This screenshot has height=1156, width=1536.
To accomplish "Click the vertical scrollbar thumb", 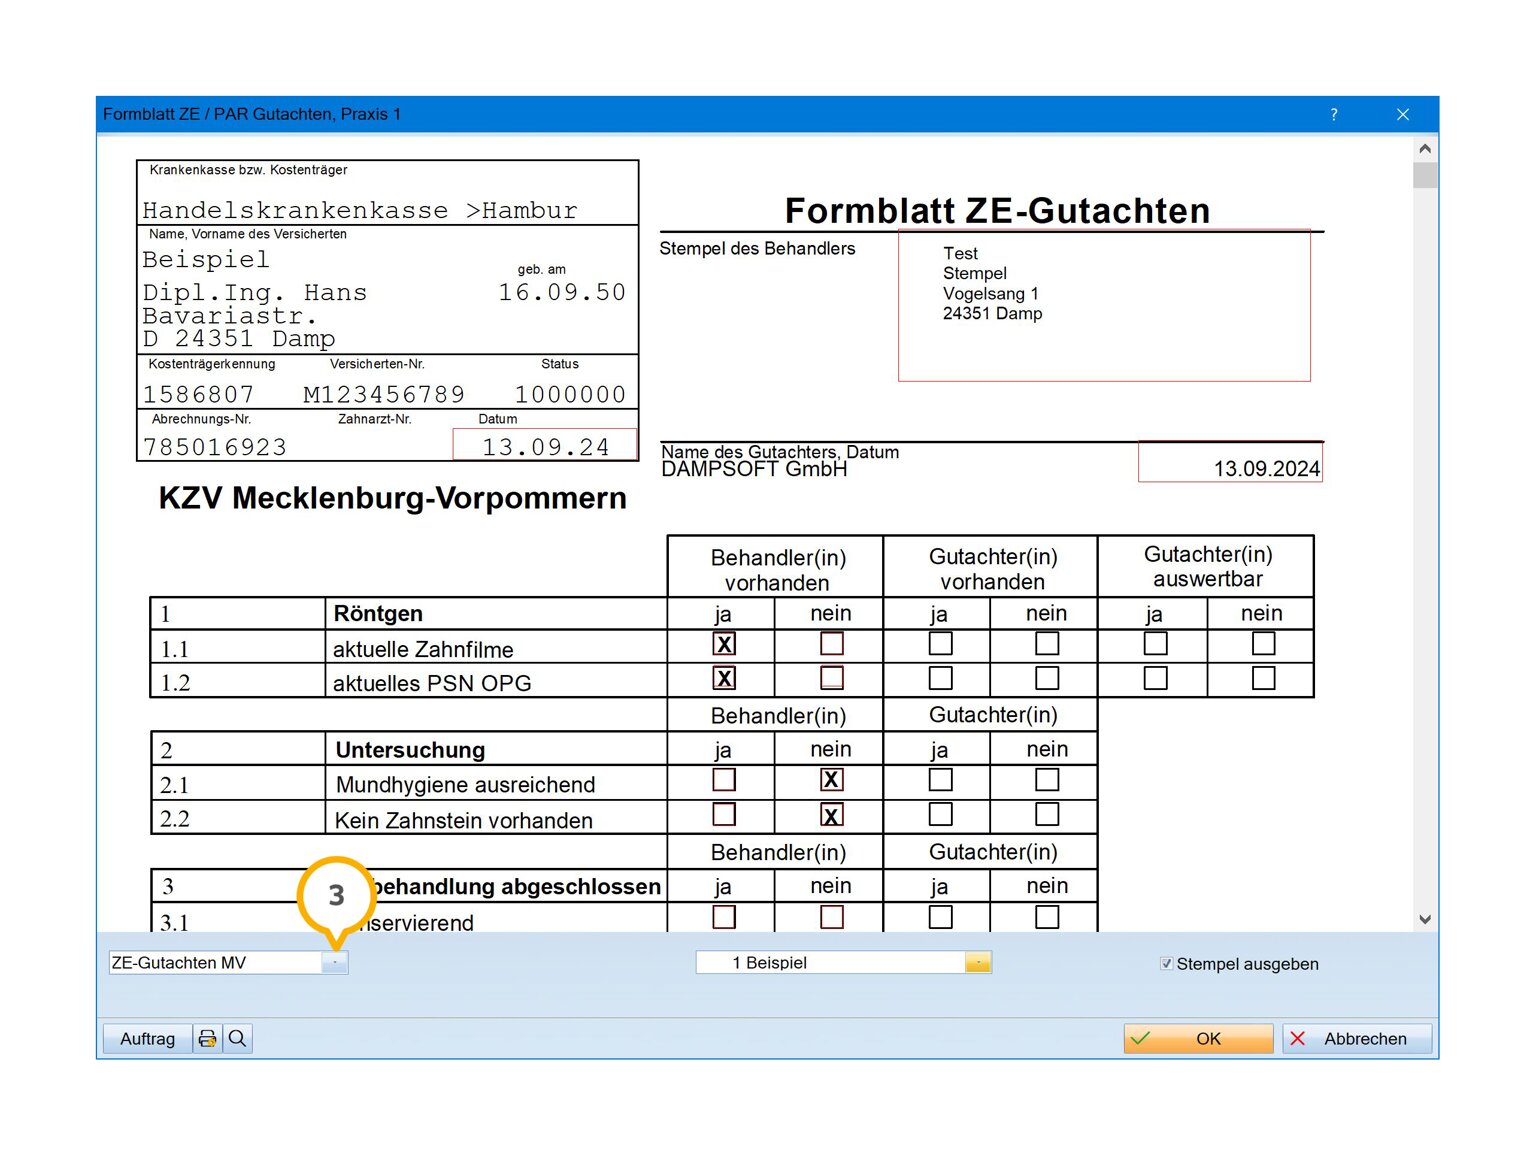I will coord(1425,175).
